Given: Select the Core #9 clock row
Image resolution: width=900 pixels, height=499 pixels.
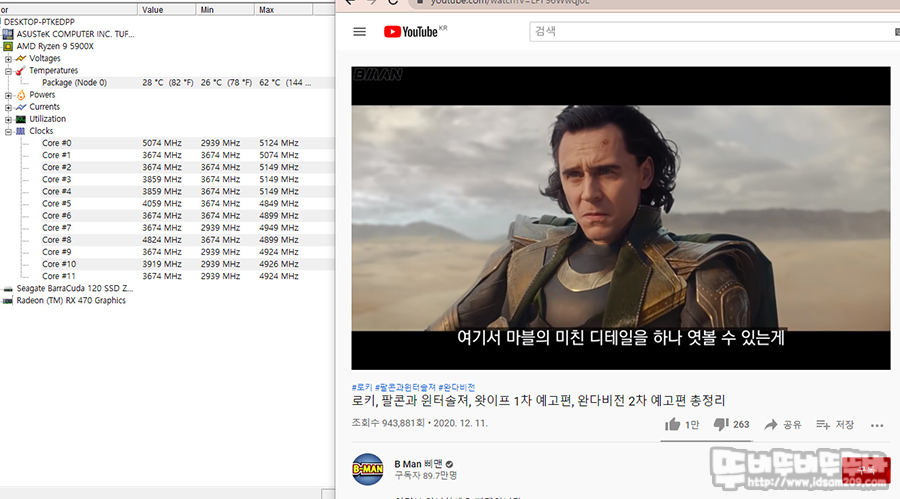Looking at the screenshot, I should 167,252.
